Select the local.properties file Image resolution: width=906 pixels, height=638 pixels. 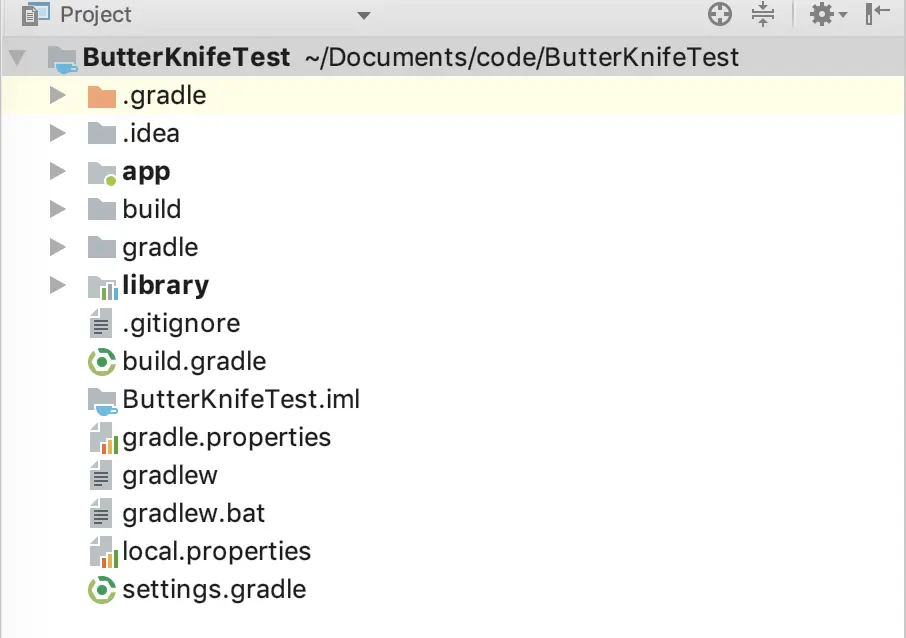216,551
